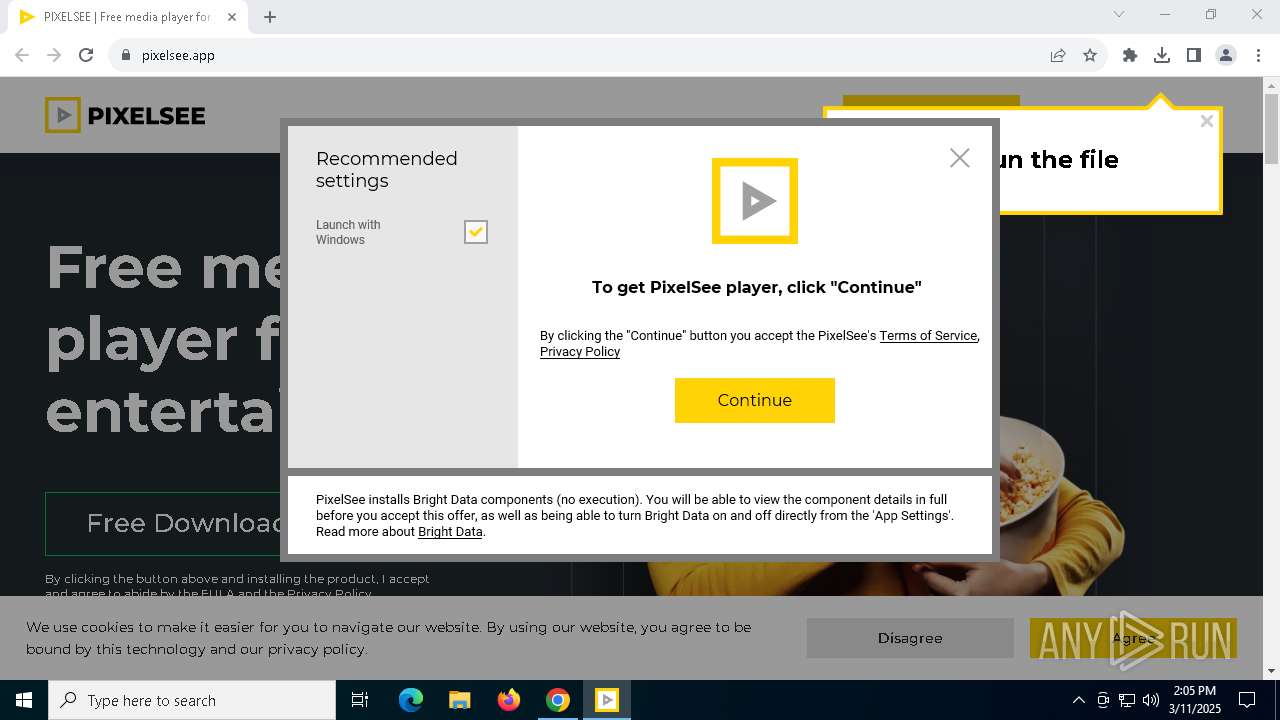Click the network icon in system tray
This screenshot has width=1280, height=720.
pyautogui.click(x=1127, y=700)
